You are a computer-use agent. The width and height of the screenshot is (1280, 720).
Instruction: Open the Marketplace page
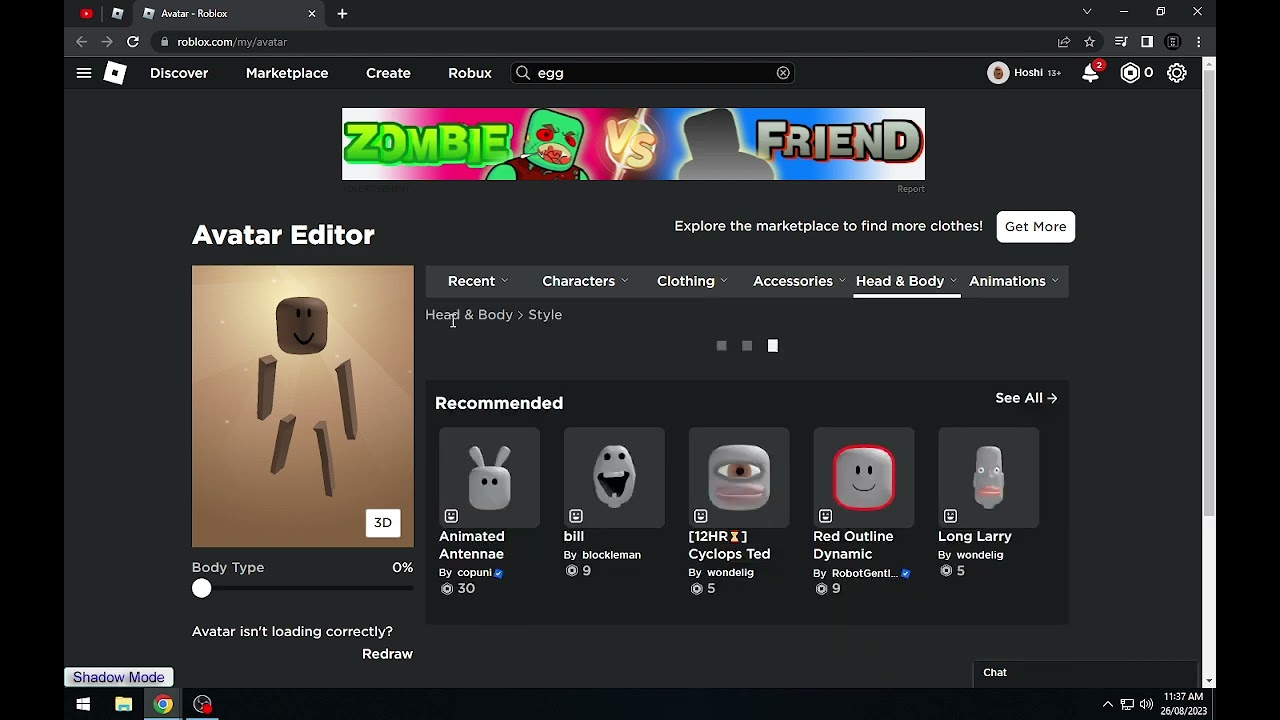287,73
